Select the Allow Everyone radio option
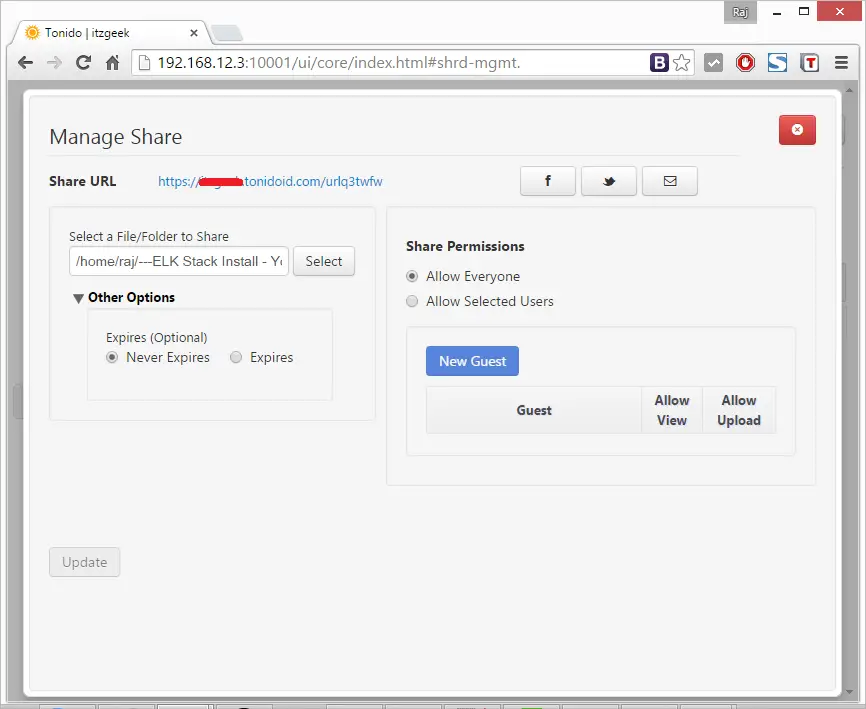 [x=412, y=276]
